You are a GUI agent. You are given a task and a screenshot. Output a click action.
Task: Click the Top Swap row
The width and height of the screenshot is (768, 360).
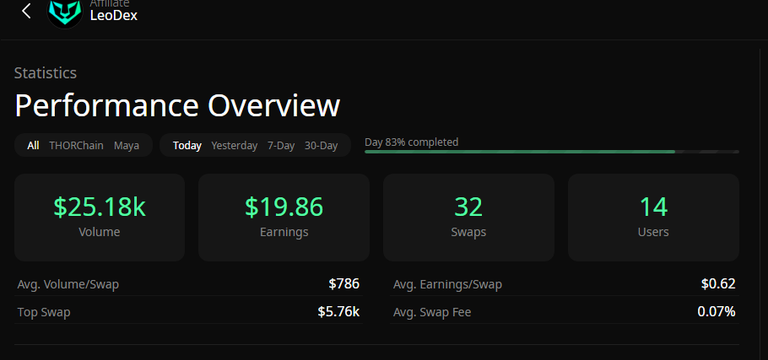coord(189,312)
